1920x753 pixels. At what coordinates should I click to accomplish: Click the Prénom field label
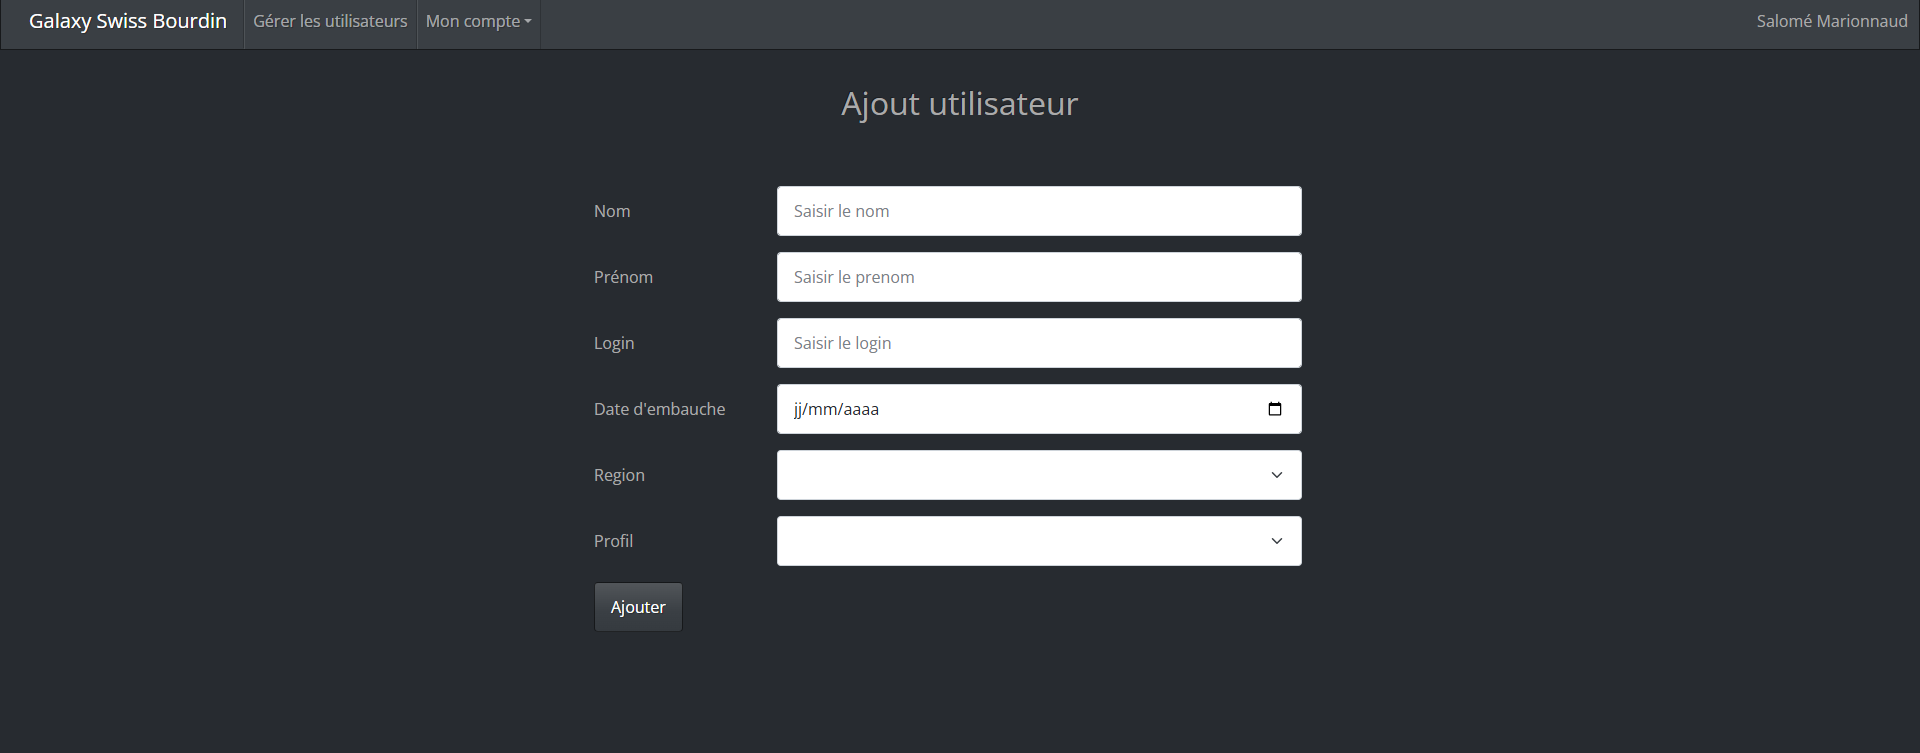point(623,277)
